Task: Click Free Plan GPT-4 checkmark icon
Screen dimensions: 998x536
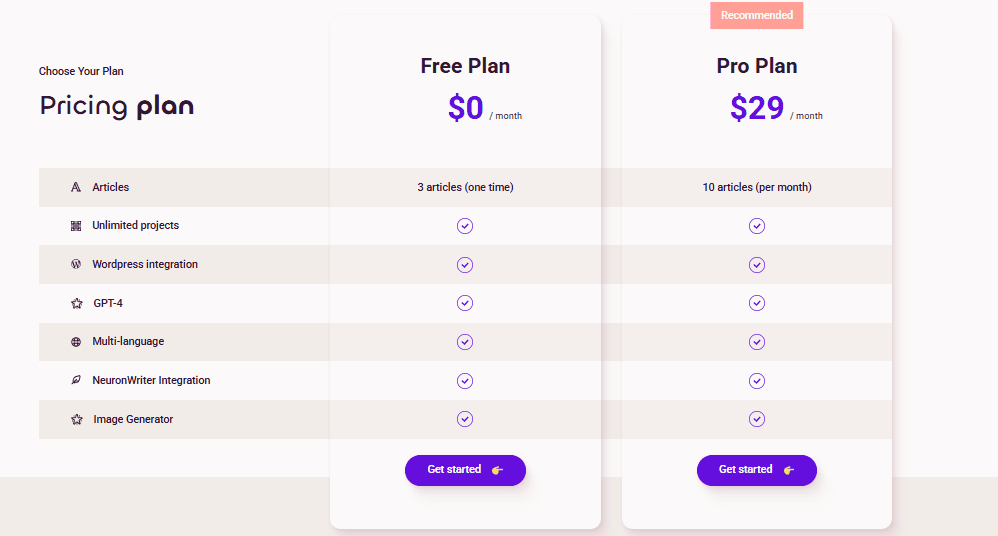Action: click(x=465, y=303)
